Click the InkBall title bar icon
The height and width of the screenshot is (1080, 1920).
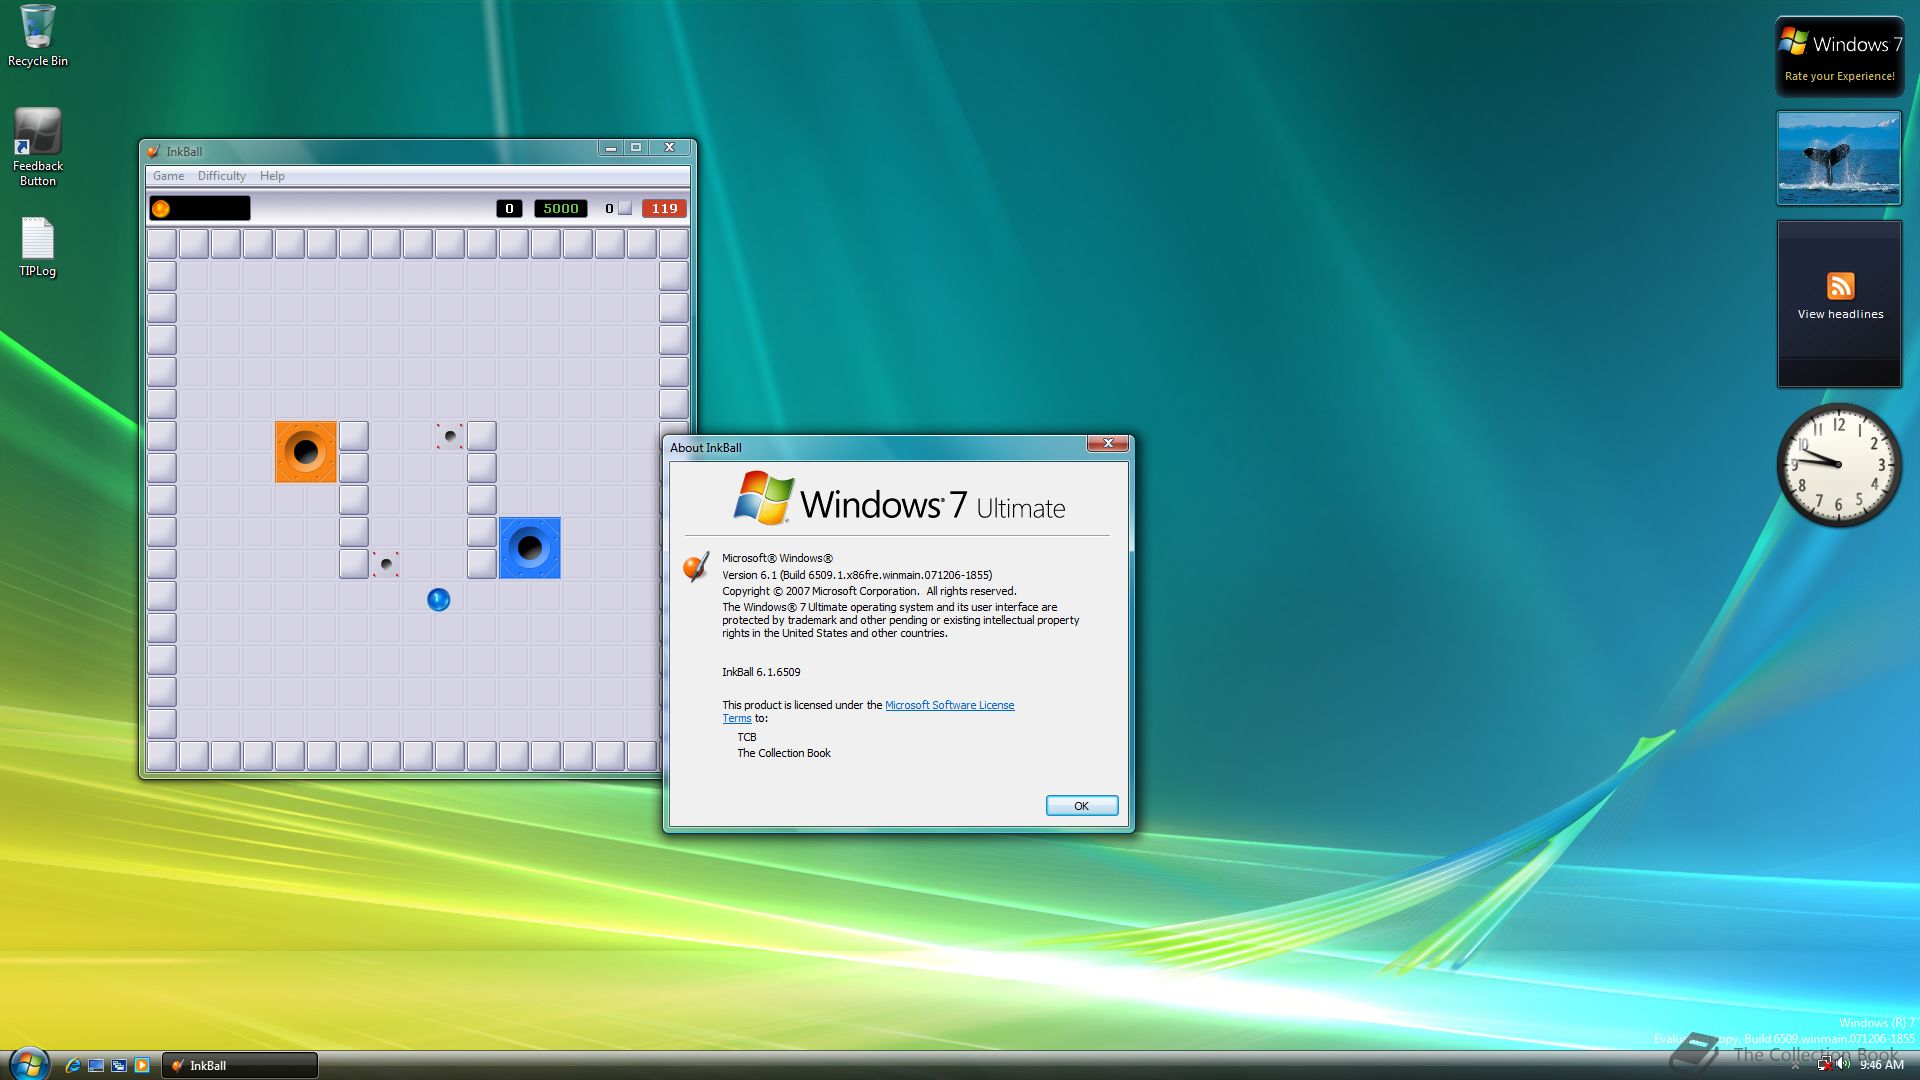click(153, 151)
